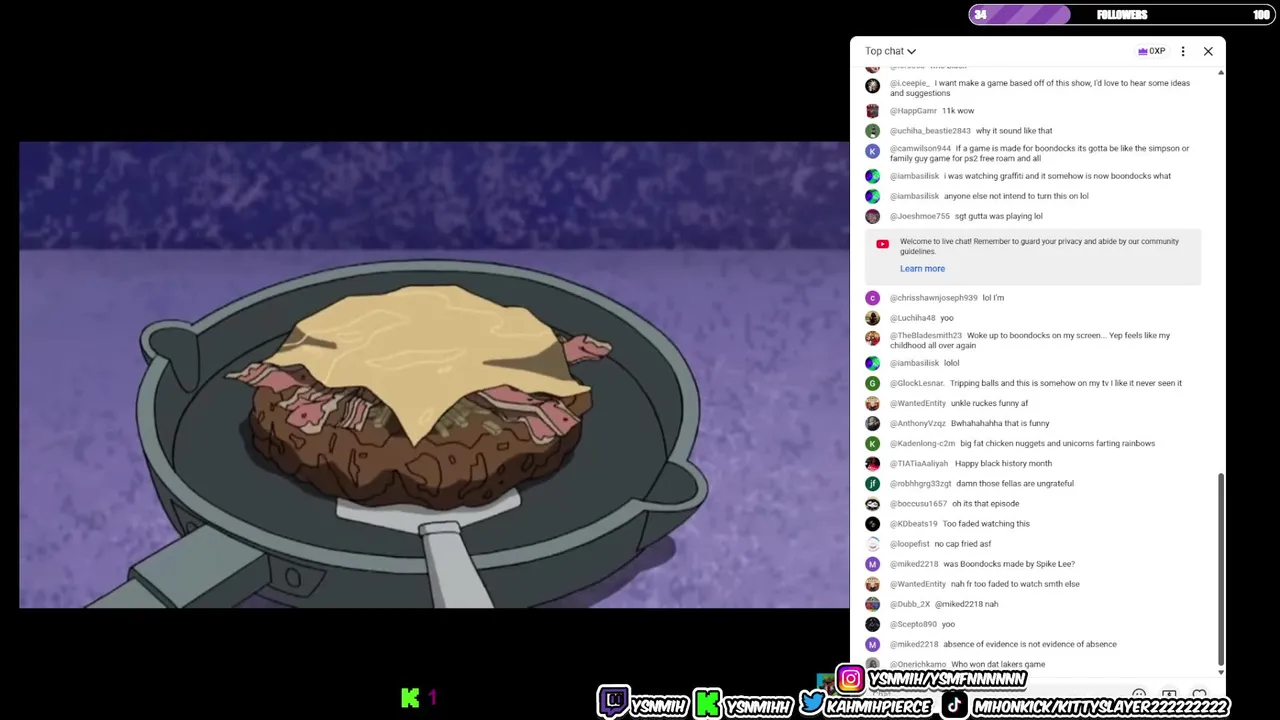Click username @KDbeats19

click(914, 524)
